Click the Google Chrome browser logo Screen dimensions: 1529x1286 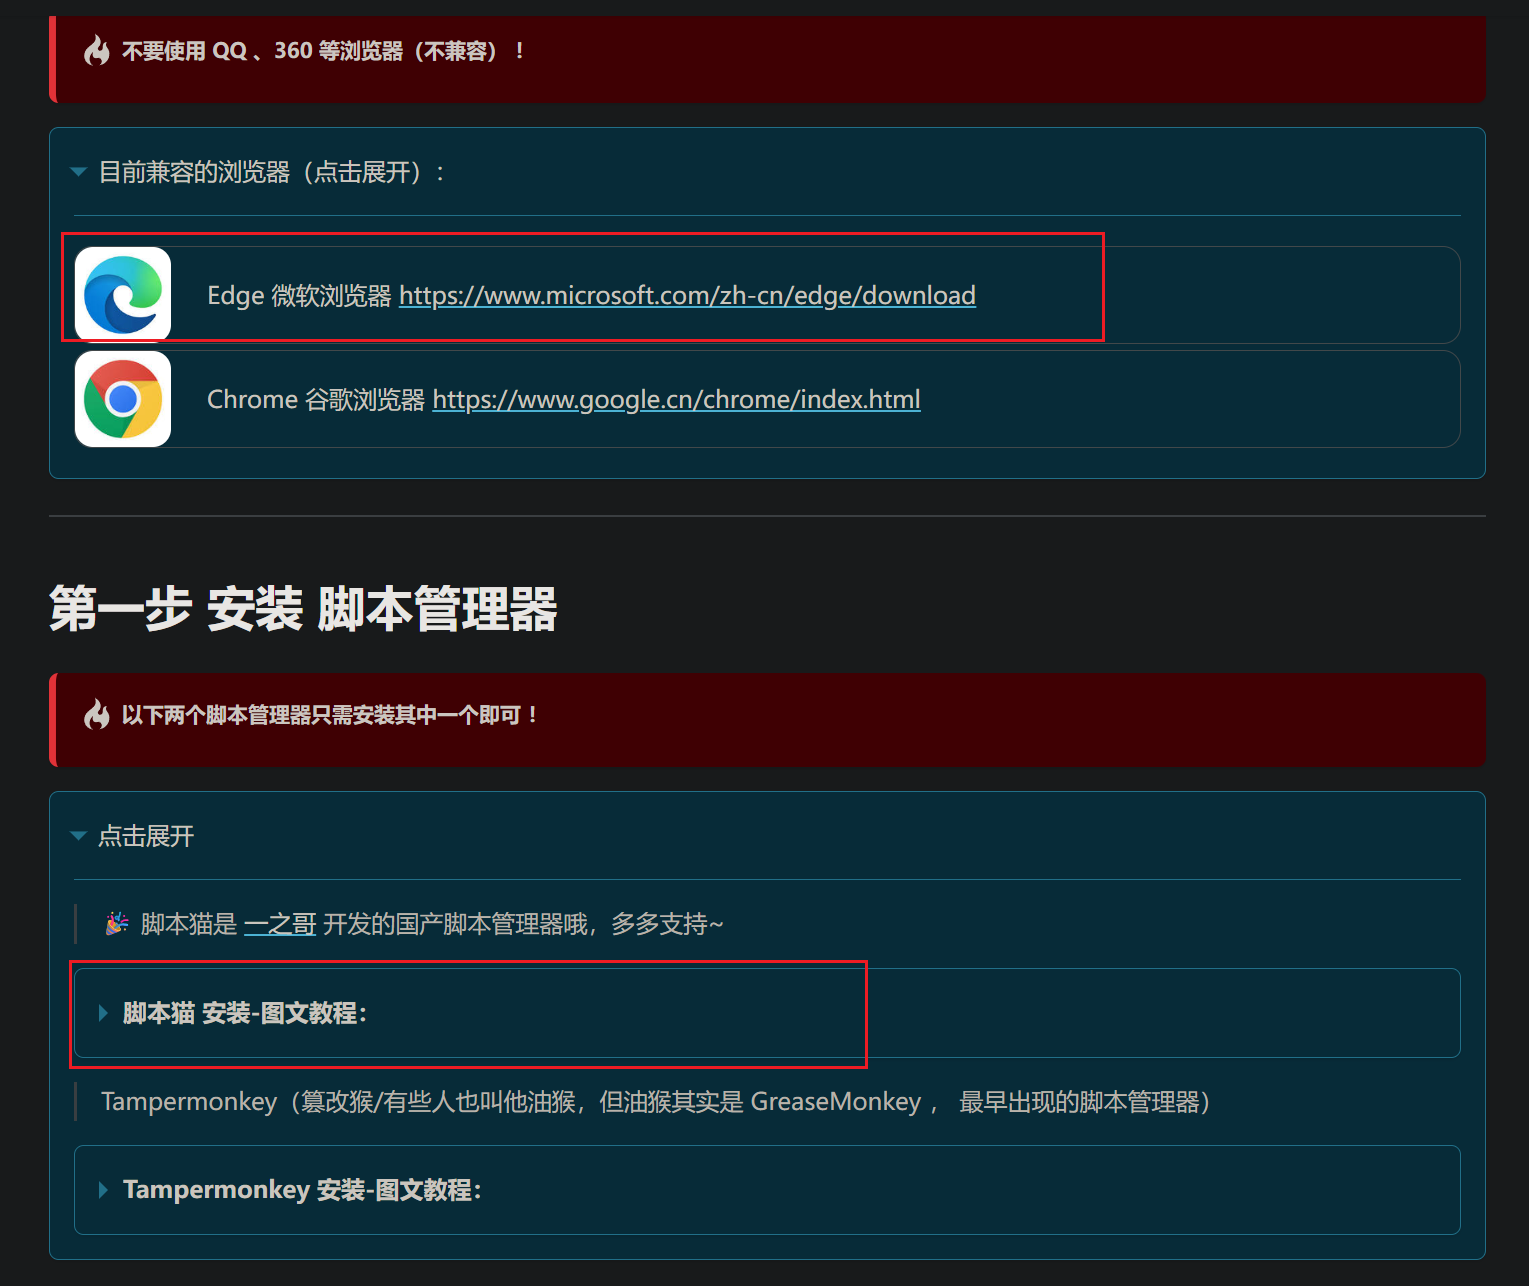(123, 399)
